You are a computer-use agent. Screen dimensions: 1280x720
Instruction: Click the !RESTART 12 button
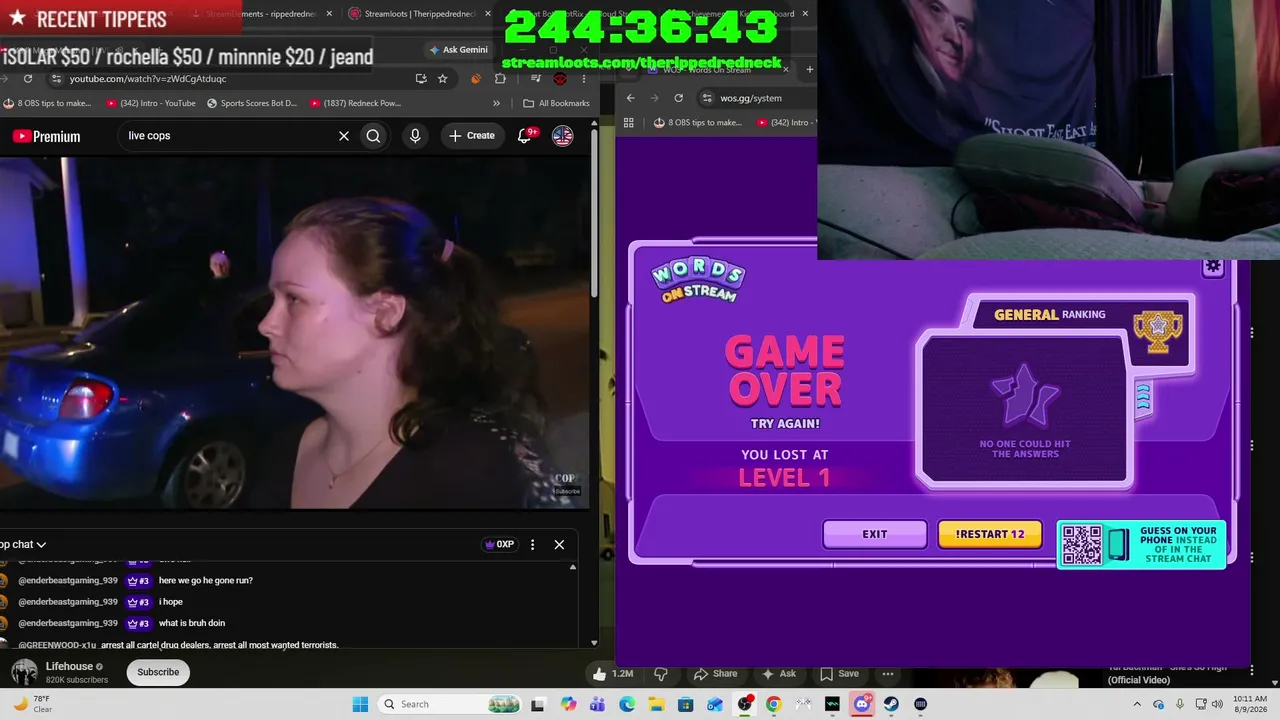point(990,535)
